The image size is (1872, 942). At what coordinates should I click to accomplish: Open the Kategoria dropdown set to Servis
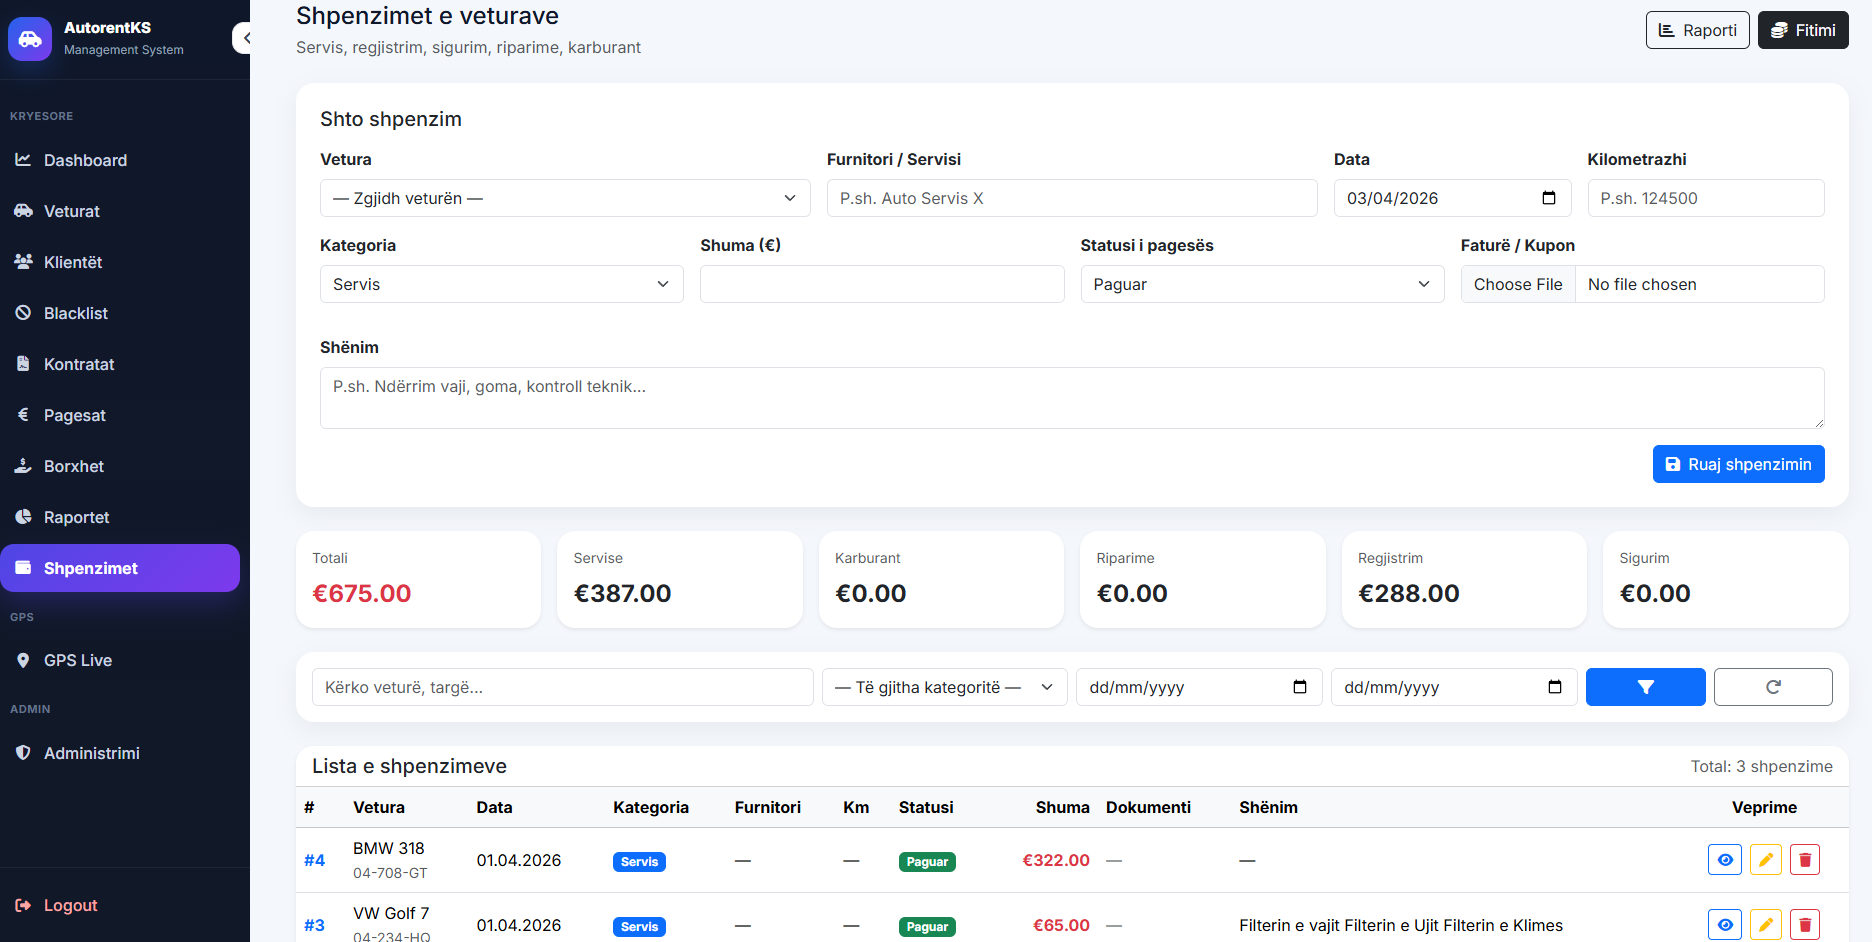click(502, 284)
